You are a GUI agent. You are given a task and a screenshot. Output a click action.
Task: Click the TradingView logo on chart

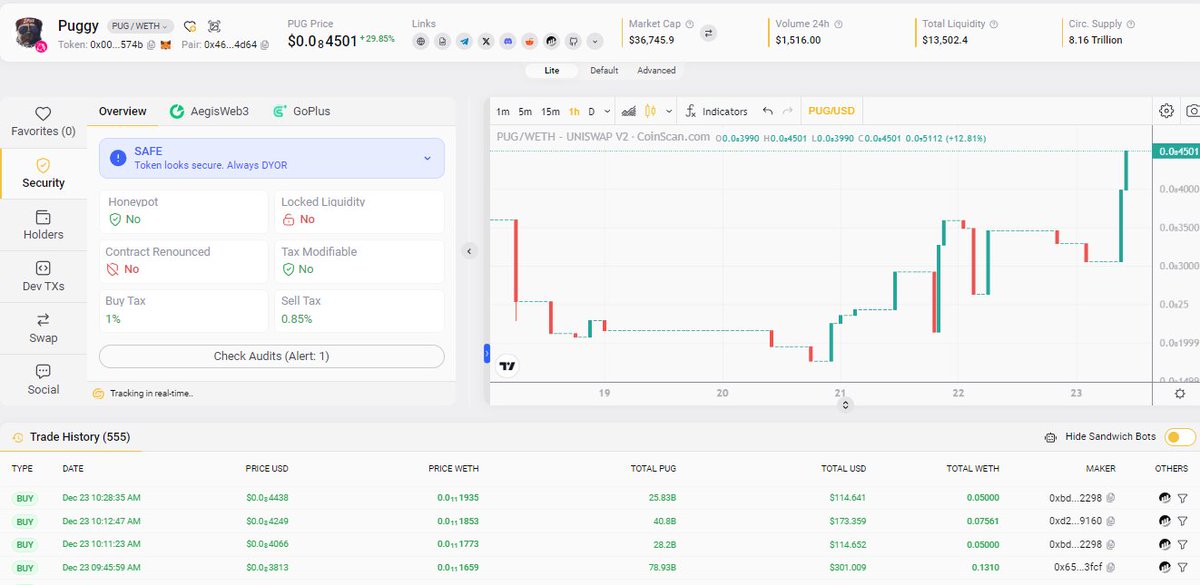coord(507,366)
